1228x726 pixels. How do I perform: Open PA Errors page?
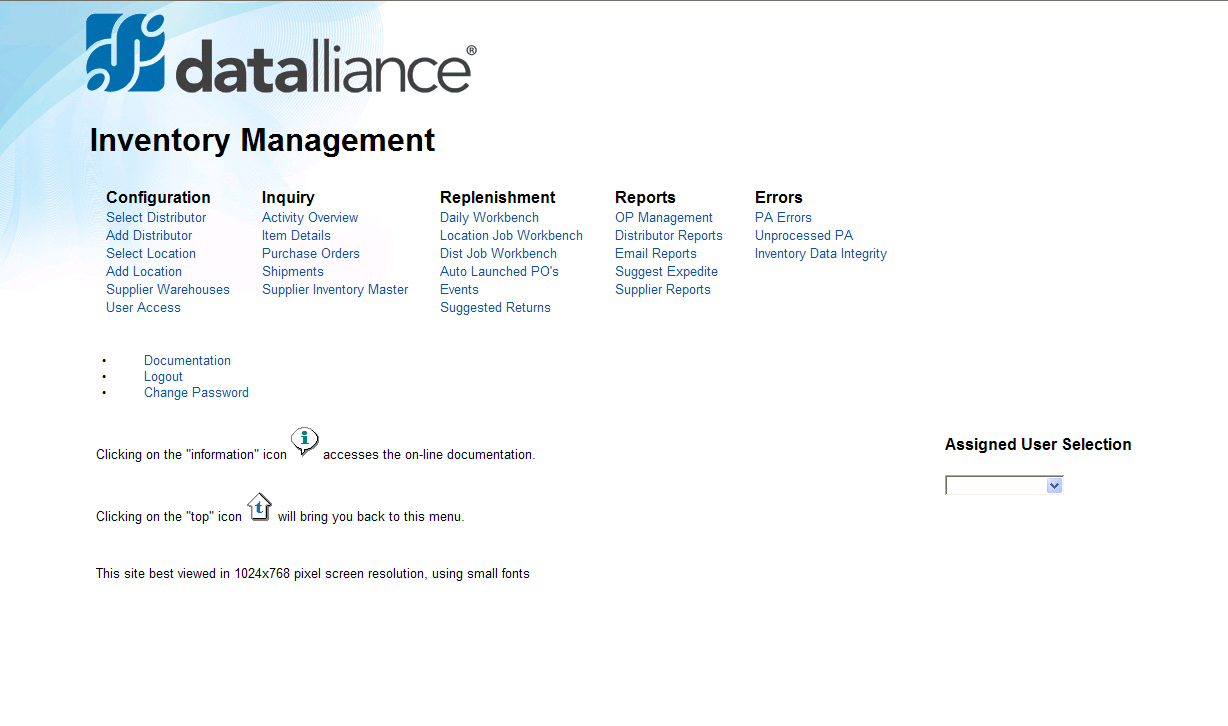pos(783,217)
